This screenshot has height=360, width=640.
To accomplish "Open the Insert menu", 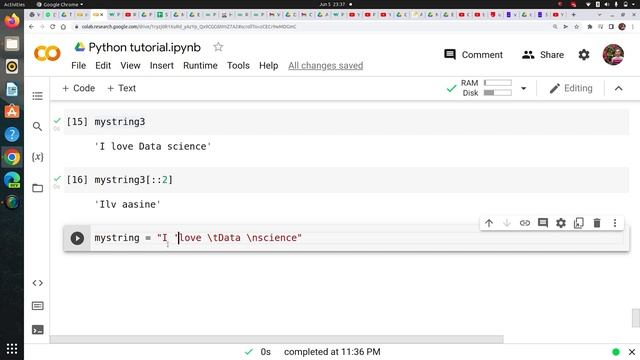I will [162, 66].
